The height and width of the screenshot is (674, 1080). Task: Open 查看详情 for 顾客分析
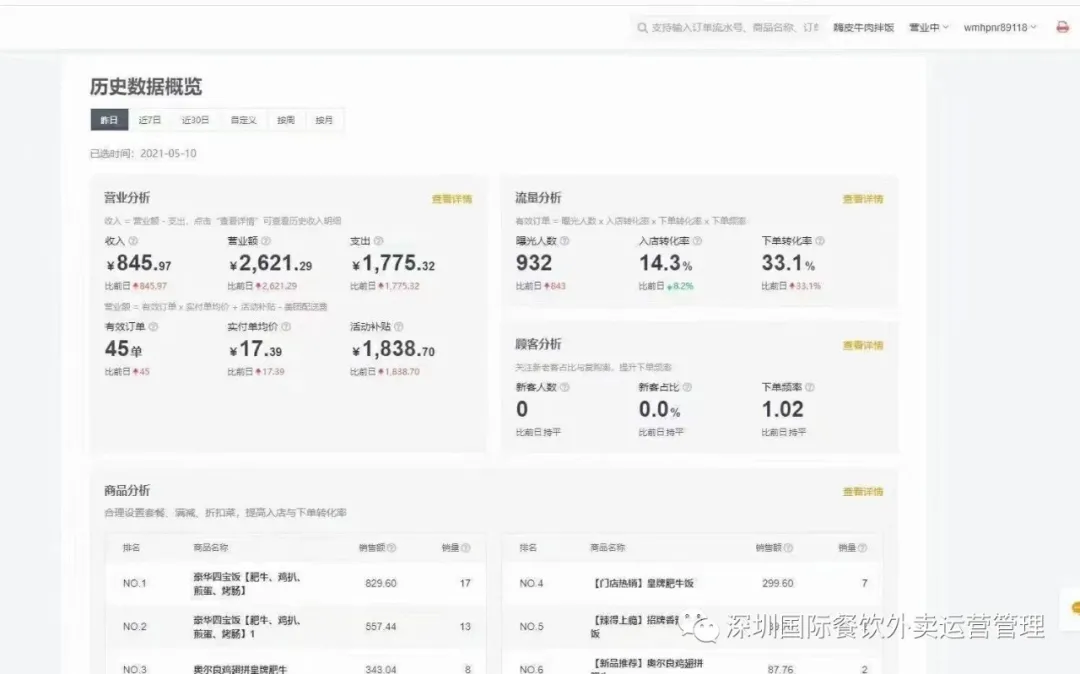tap(863, 345)
